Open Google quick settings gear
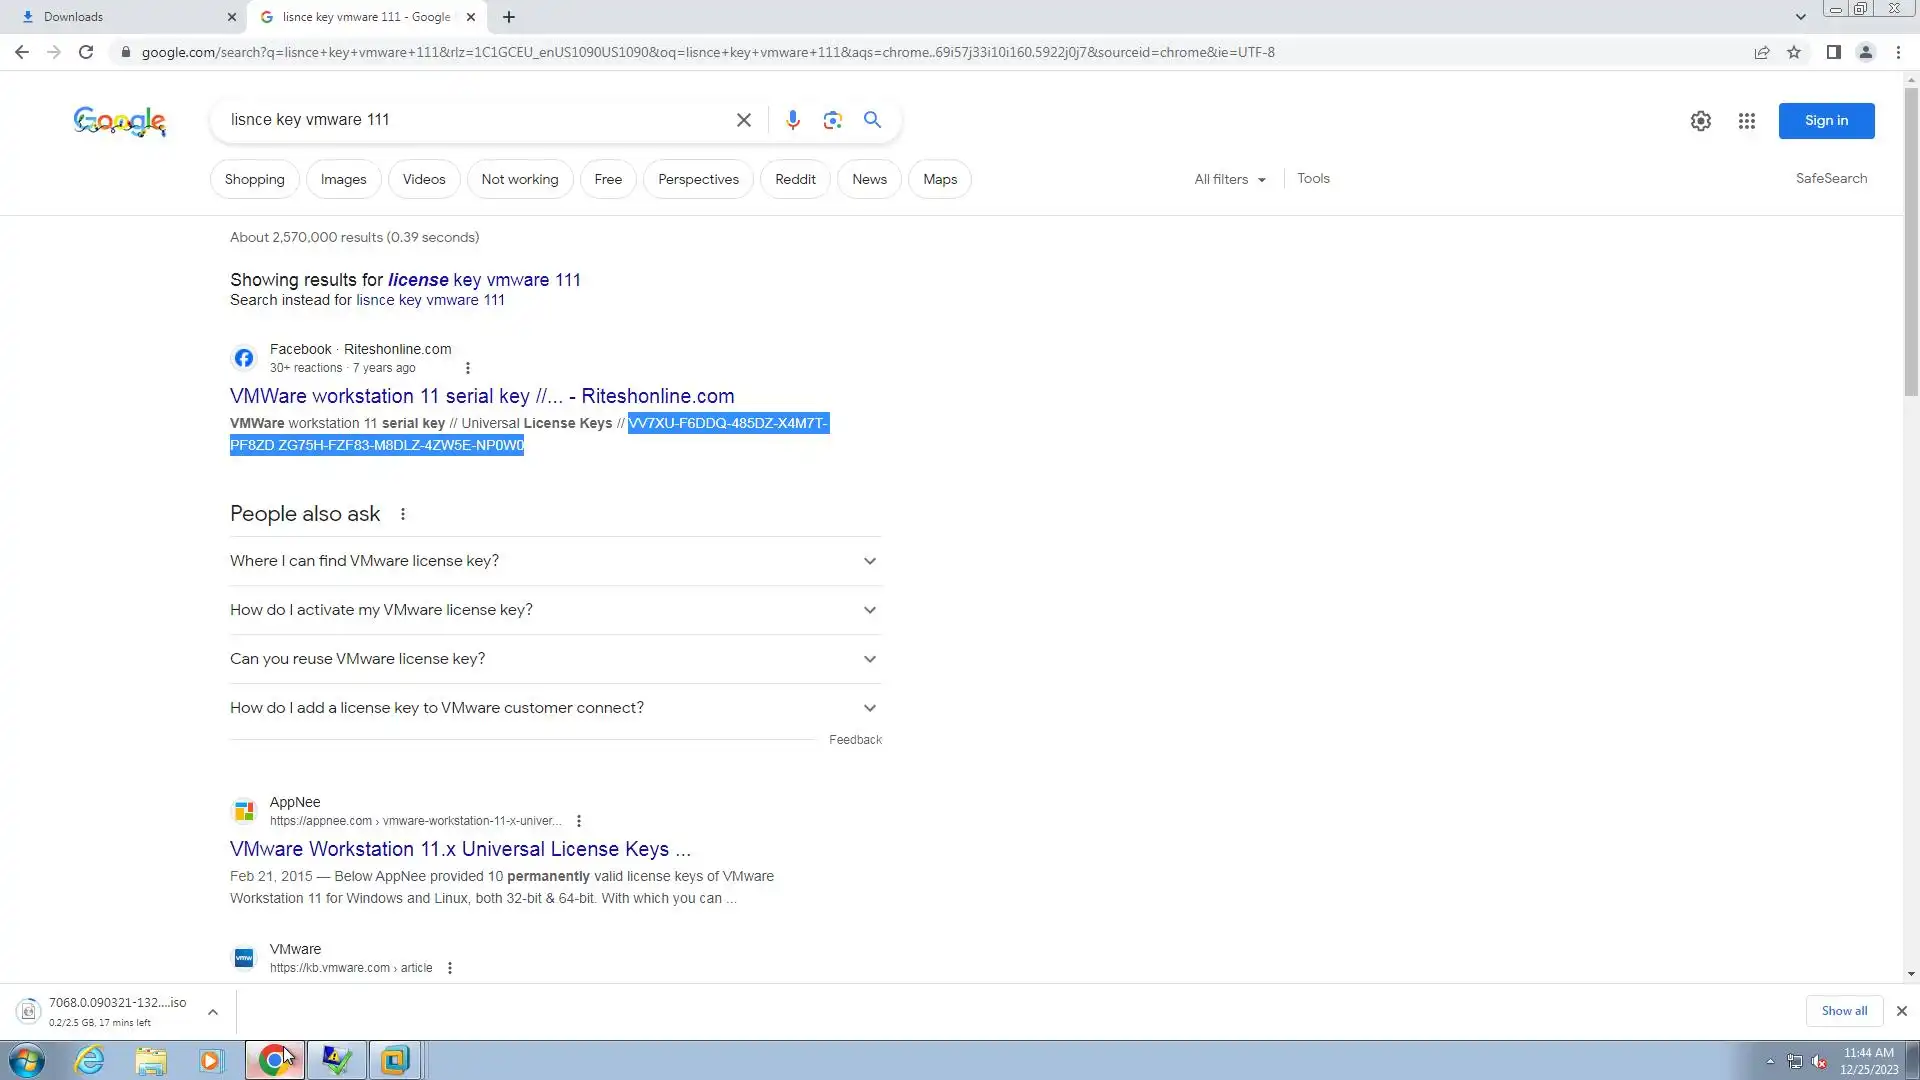Image resolution: width=1920 pixels, height=1080 pixels. point(1700,121)
